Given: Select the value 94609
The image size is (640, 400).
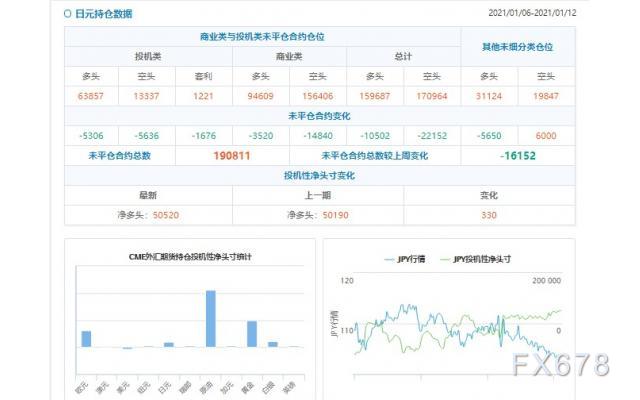Looking at the screenshot, I should (260, 96).
